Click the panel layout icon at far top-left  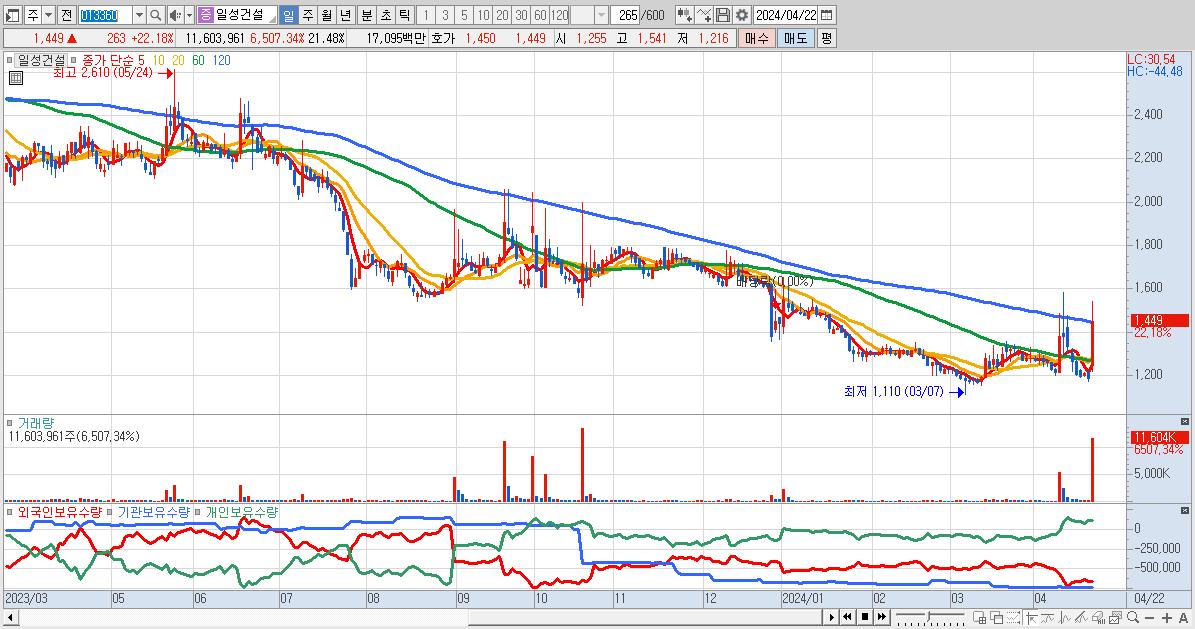click(x=12, y=14)
